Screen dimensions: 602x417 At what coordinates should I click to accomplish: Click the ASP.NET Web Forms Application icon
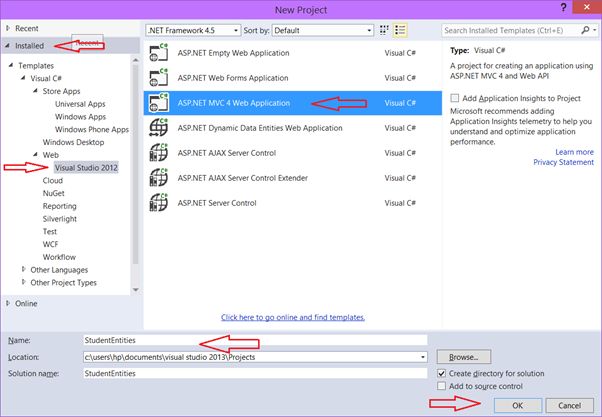159,78
